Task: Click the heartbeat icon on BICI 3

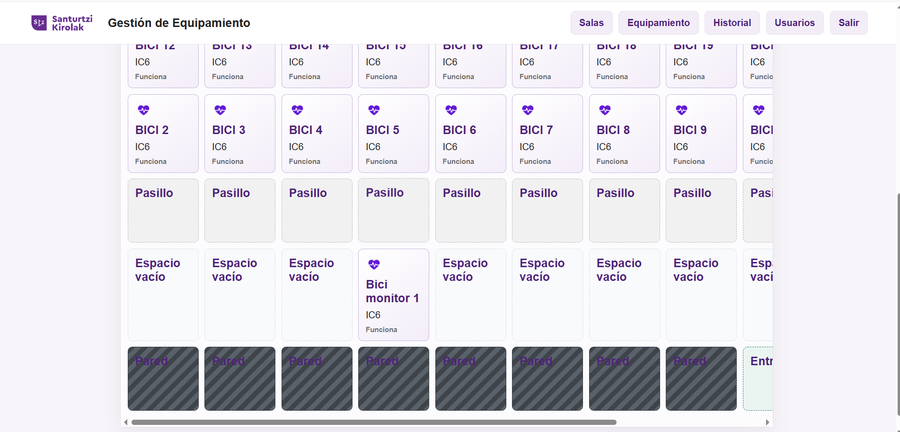Action: click(x=220, y=110)
